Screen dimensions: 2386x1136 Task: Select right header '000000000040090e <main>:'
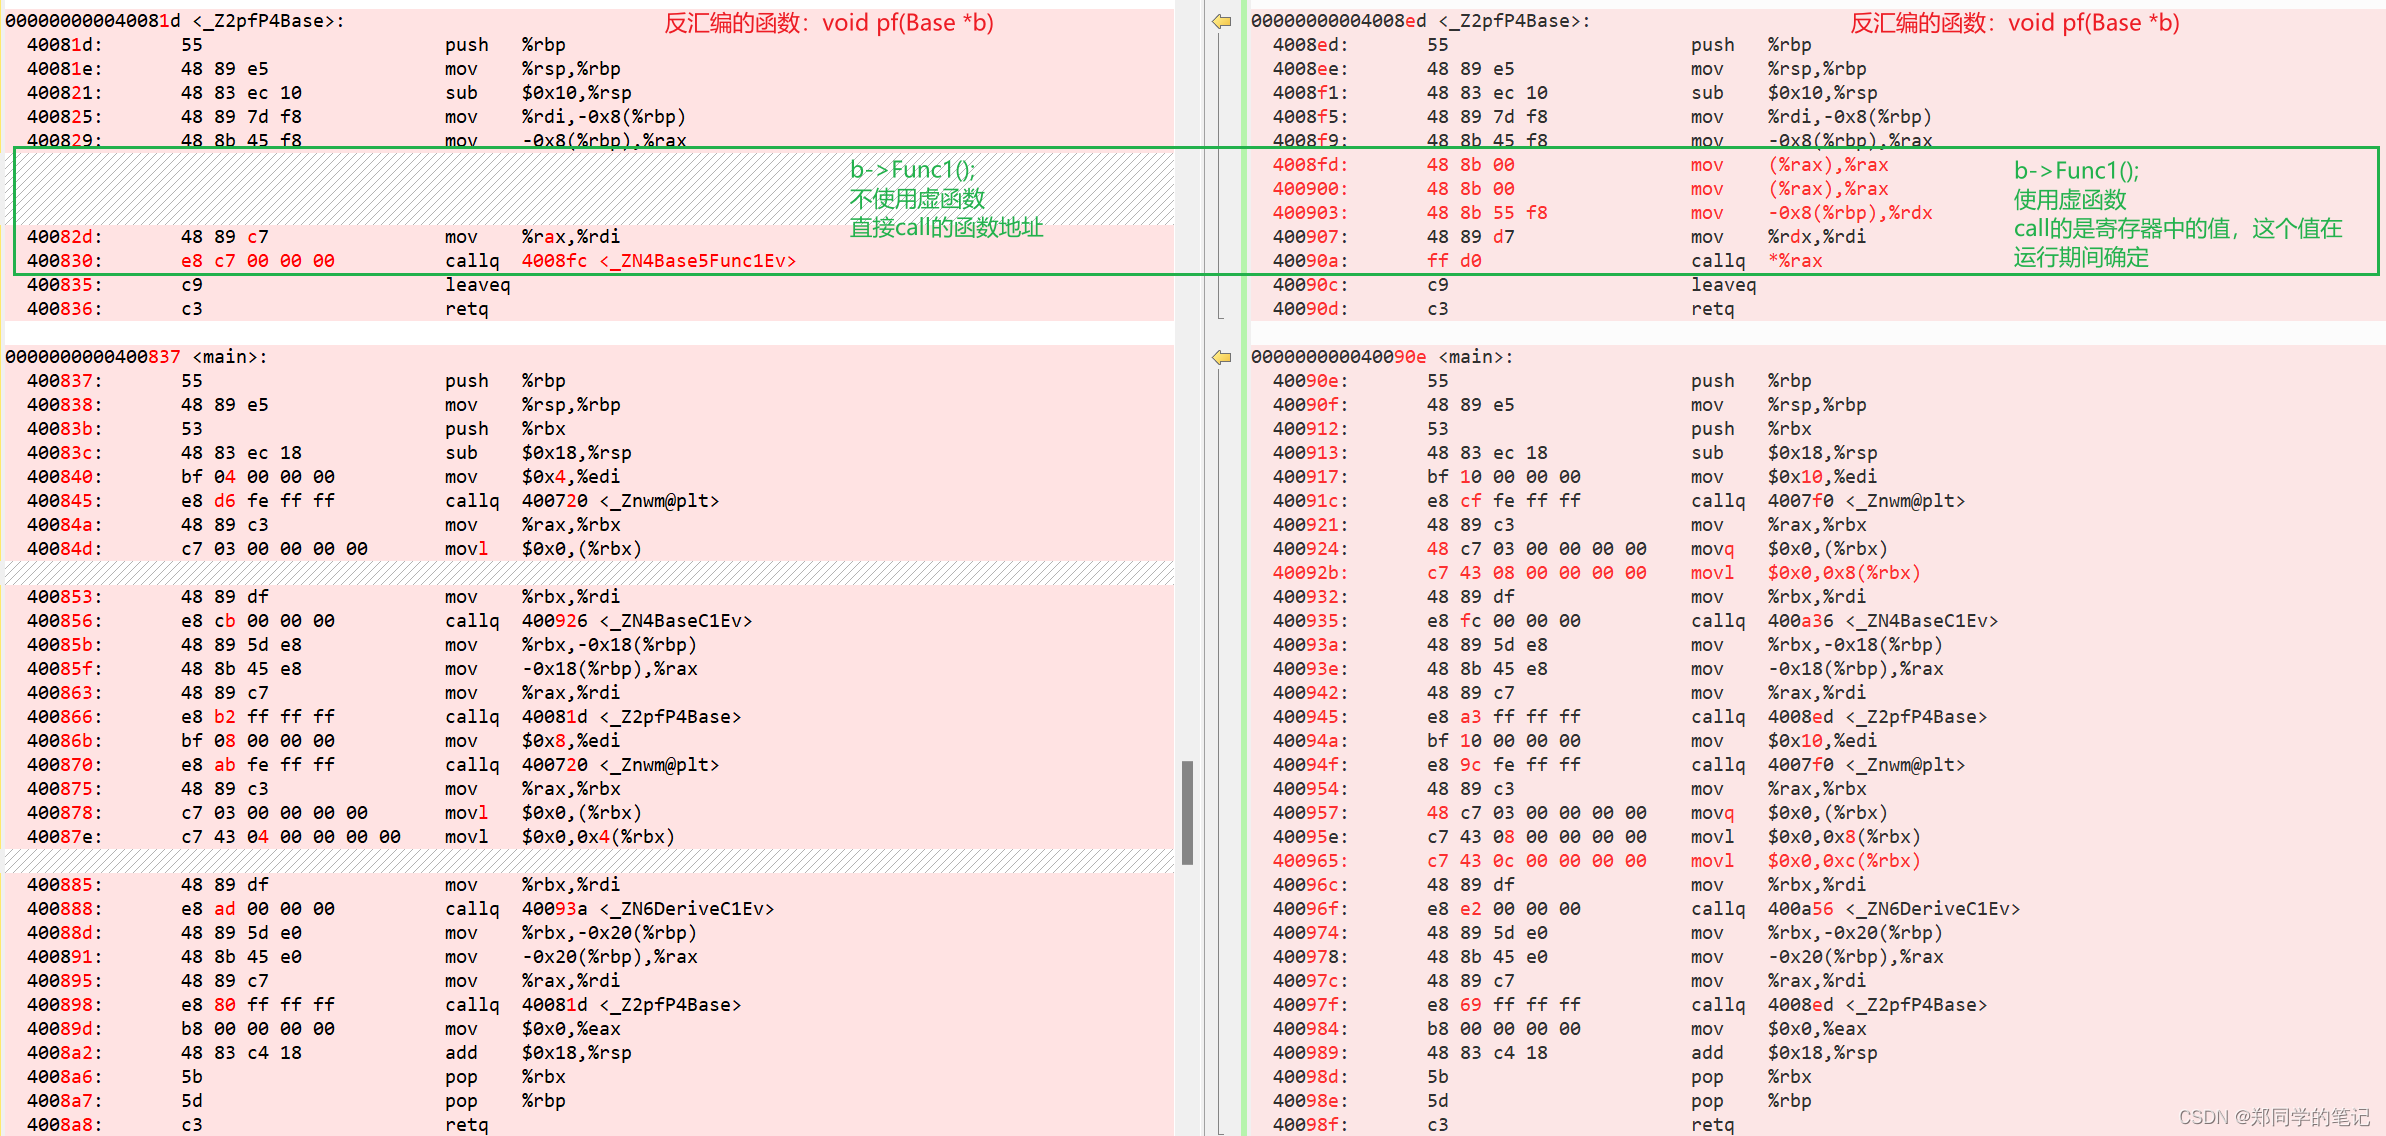click(x=1382, y=357)
